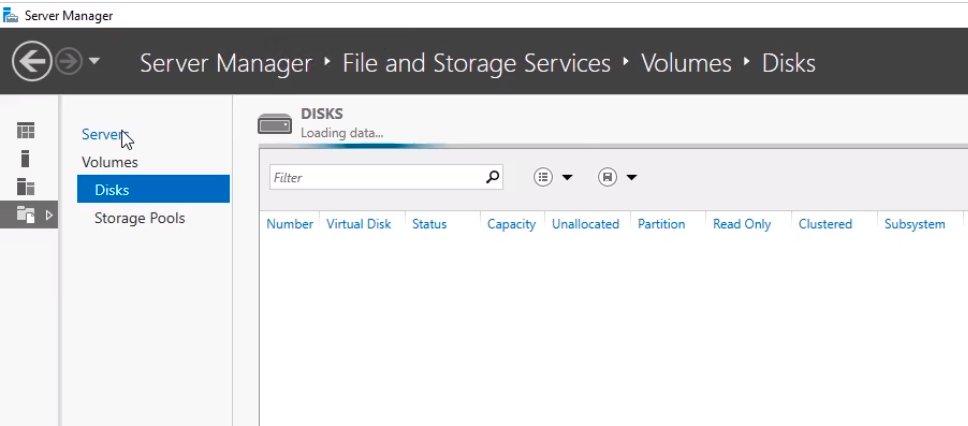The height and width of the screenshot is (426, 968).
Task: Click File and Storage Services sidebar icon
Action: (26, 214)
